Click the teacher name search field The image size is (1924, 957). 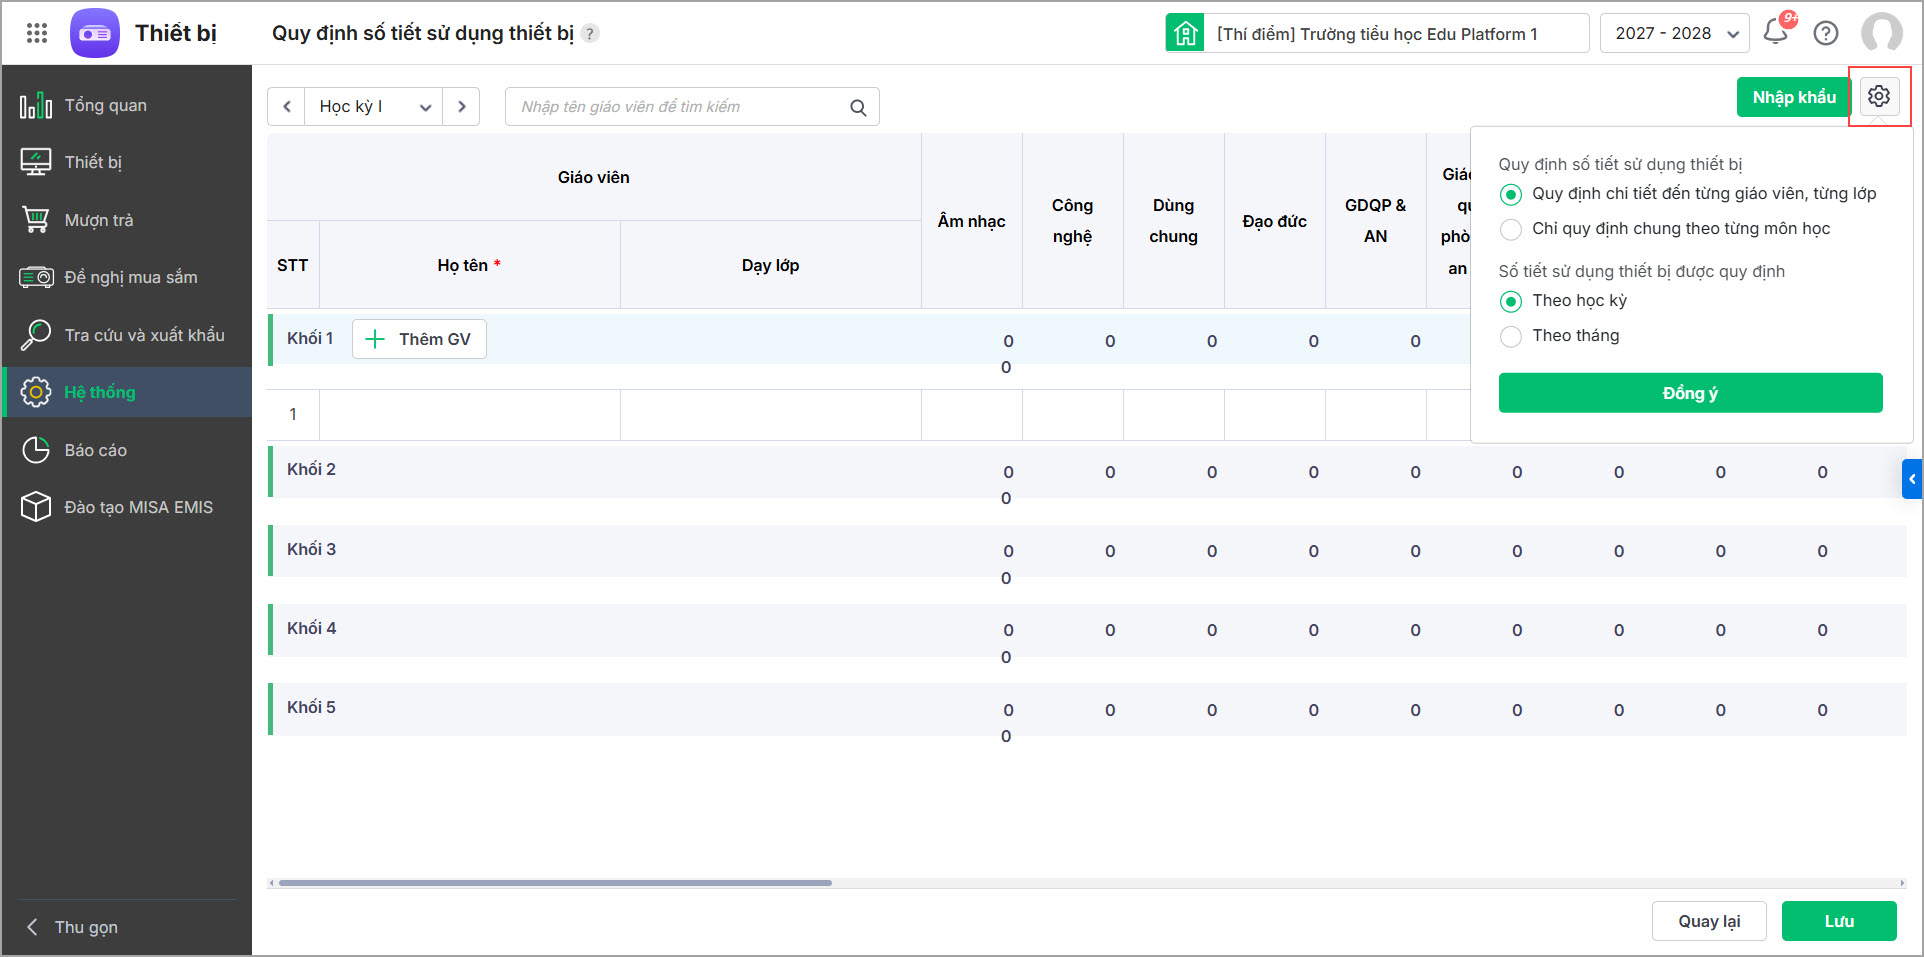point(680,107)
